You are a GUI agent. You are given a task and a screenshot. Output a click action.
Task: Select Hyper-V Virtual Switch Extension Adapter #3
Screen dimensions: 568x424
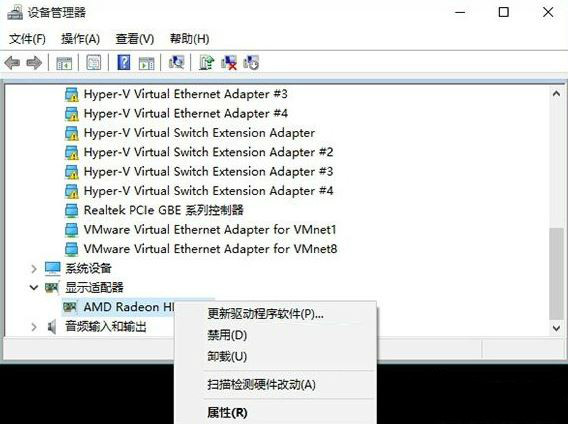[x=208, y=172]
